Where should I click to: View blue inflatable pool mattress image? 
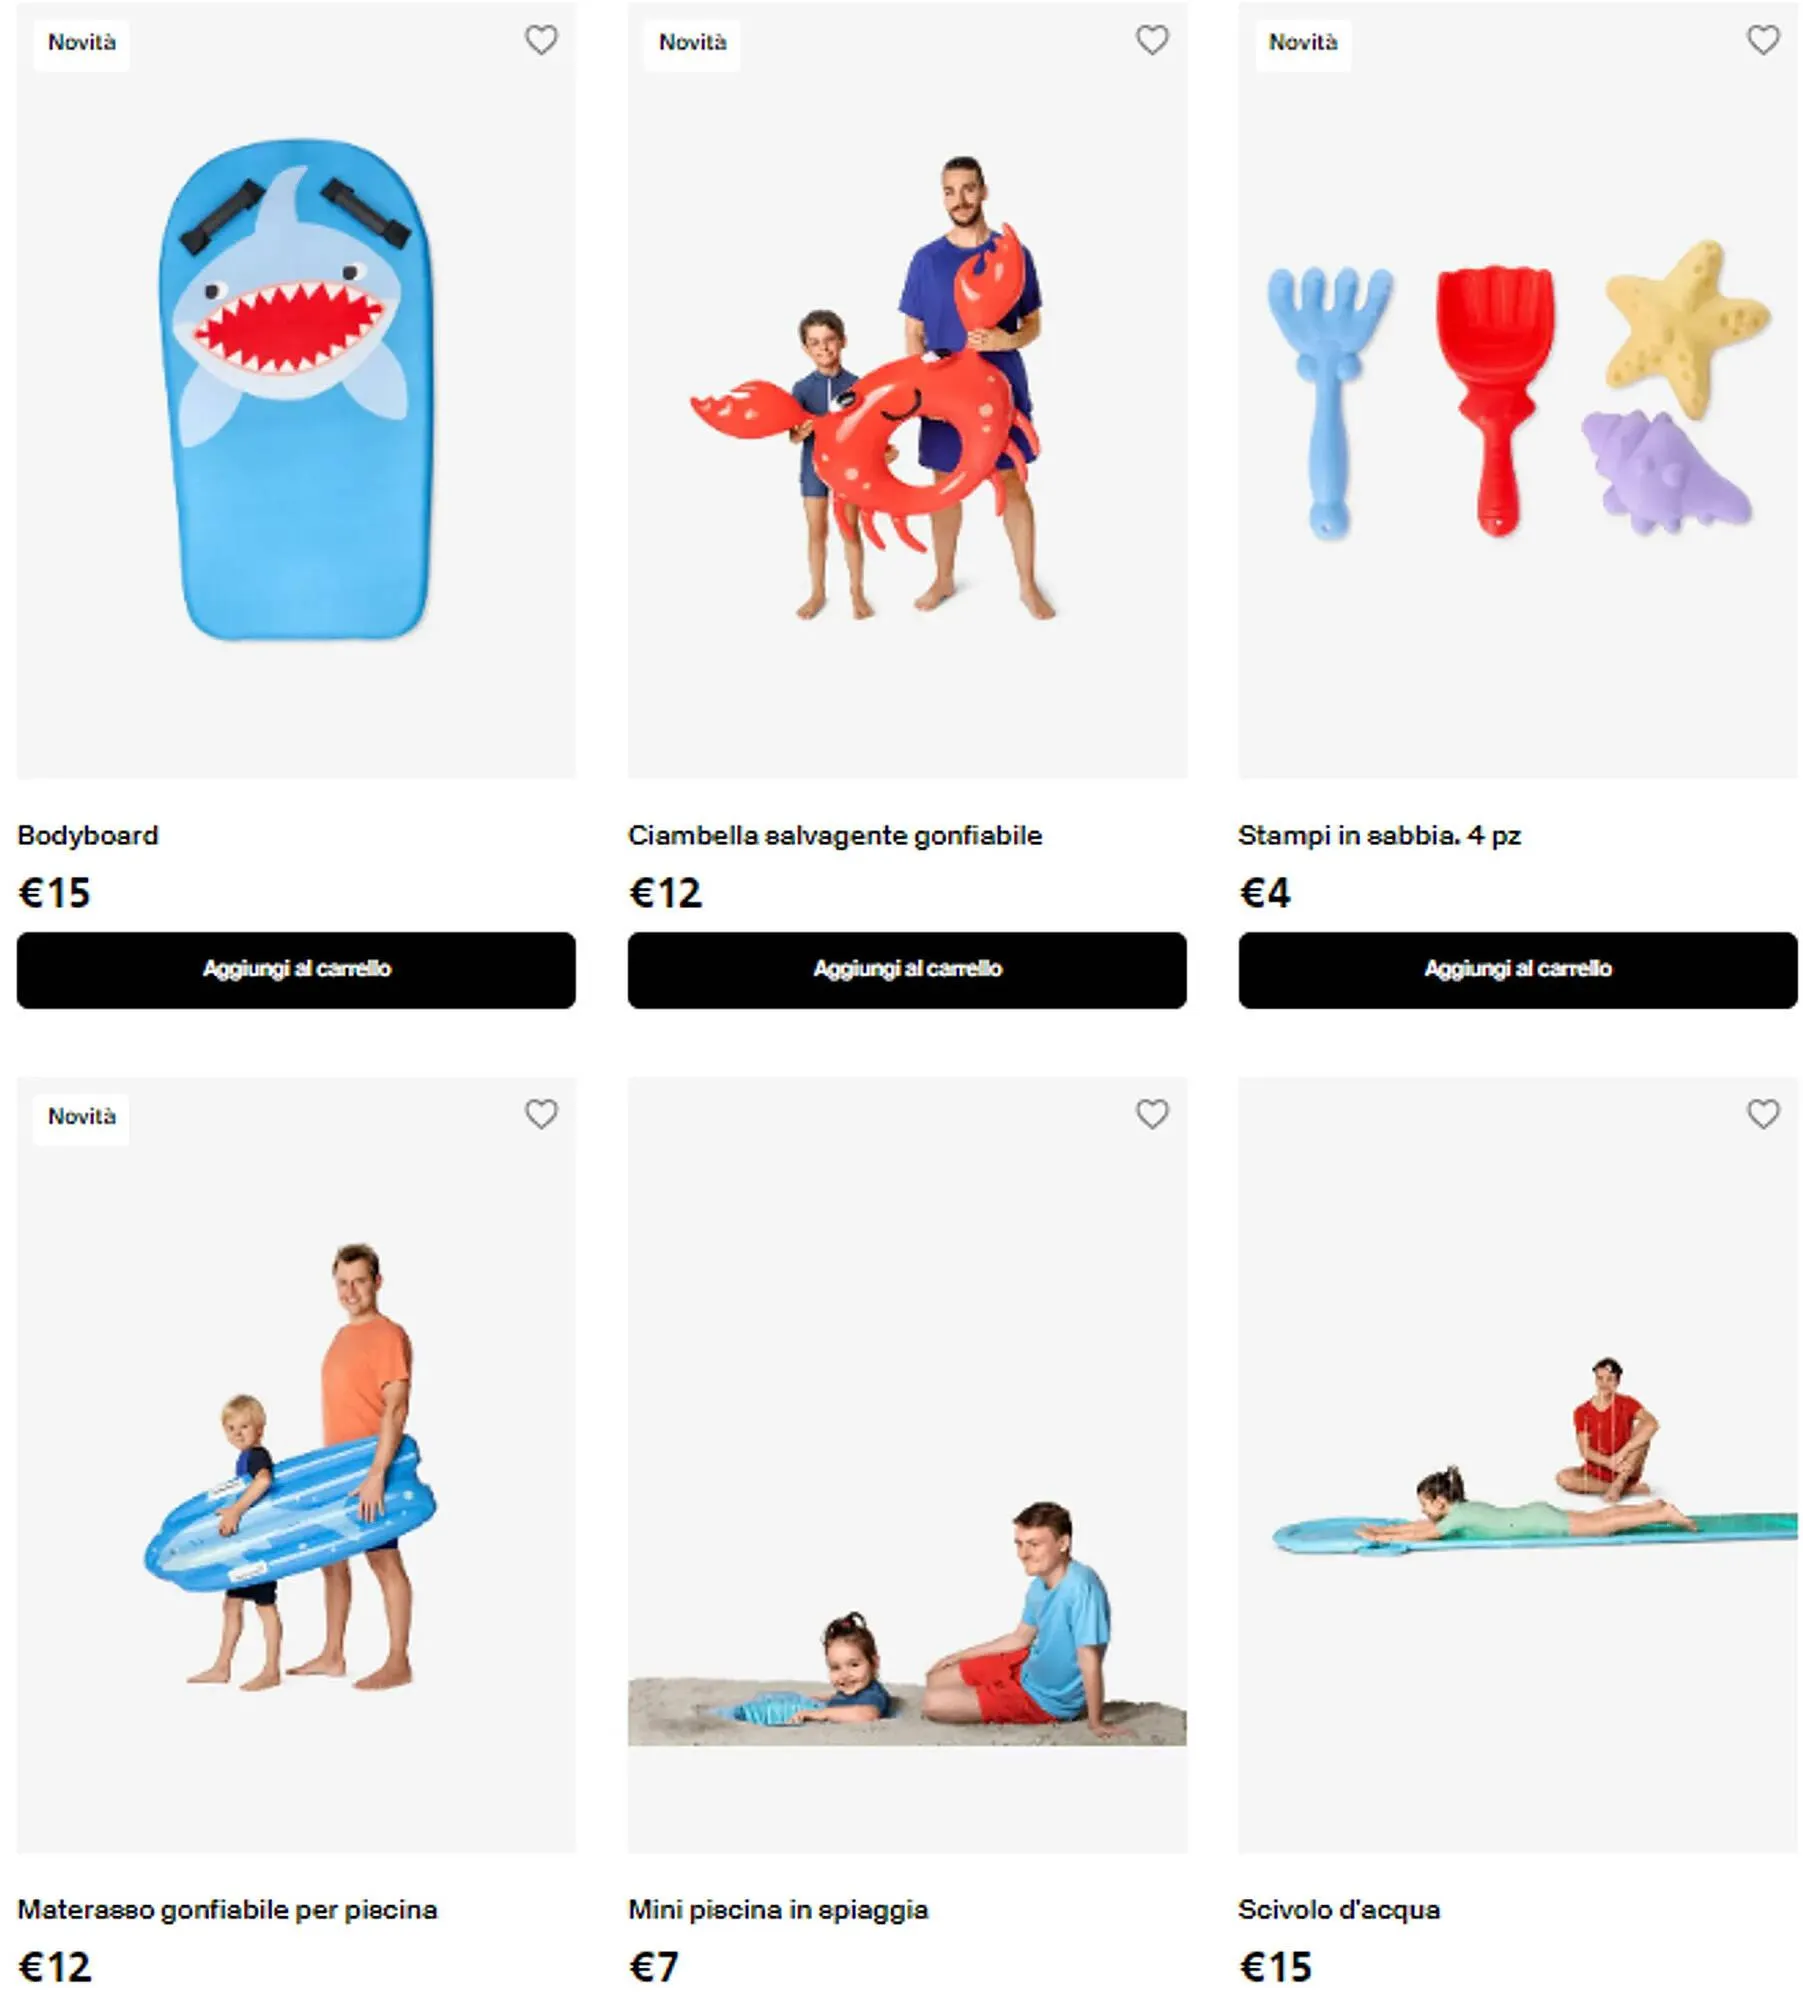[296, 1465]
